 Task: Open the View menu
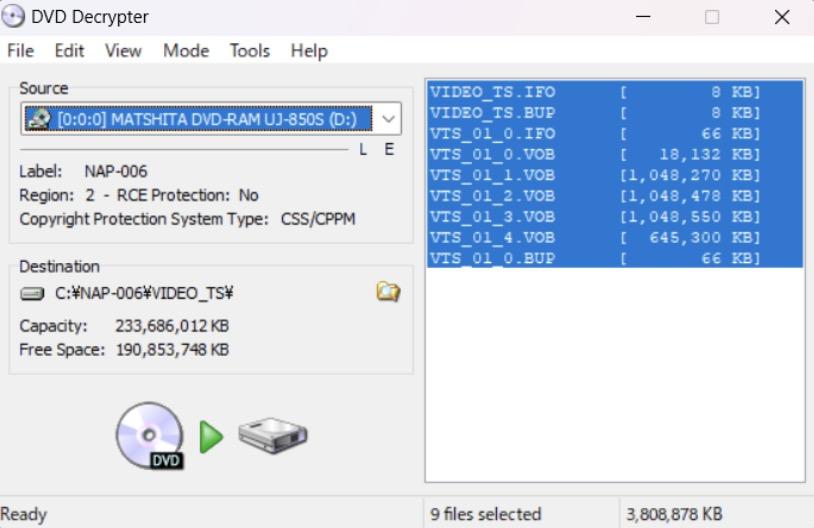pyautogui.click(x=123, y=51)
